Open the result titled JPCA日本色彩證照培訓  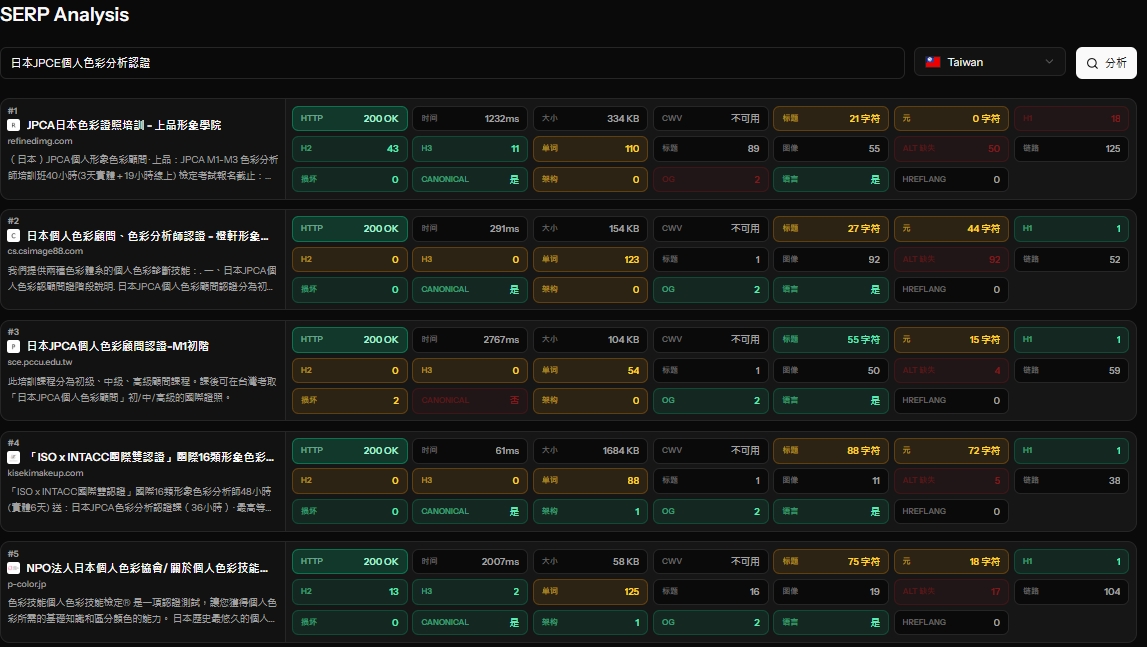point(124,125)
